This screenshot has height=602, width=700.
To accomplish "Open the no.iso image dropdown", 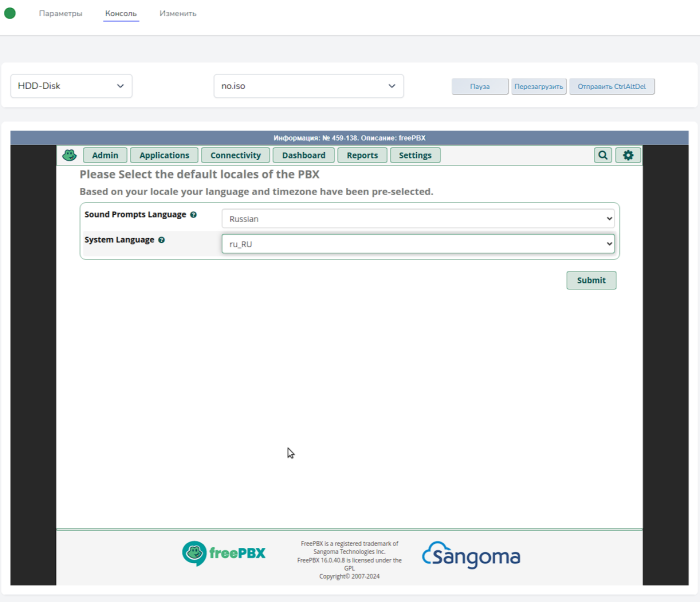I will tap(308, 86).
